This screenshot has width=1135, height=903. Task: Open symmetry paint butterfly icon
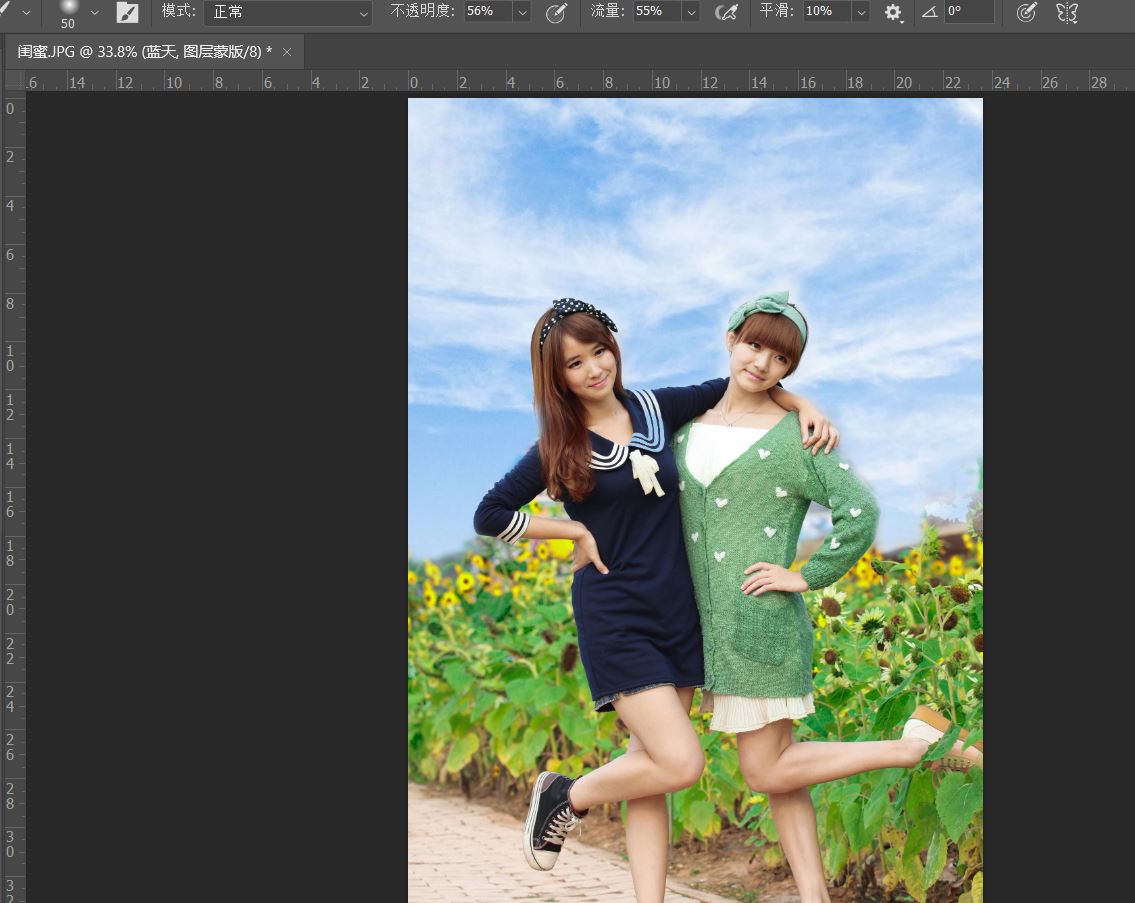coord(1067,12)
